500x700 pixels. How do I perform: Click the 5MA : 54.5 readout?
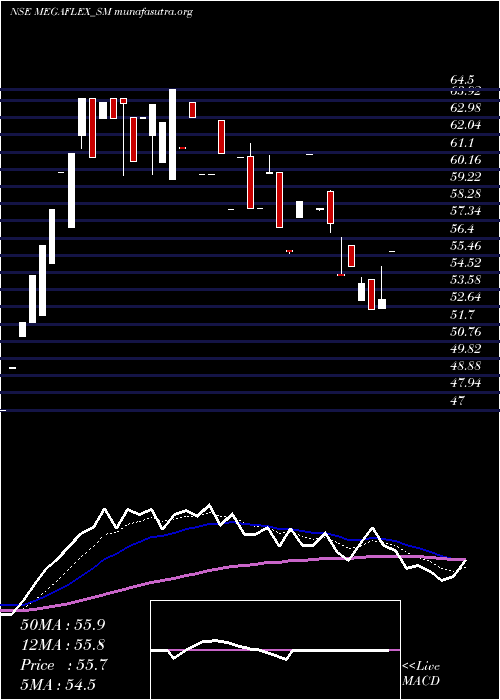[x=59, y=685]
